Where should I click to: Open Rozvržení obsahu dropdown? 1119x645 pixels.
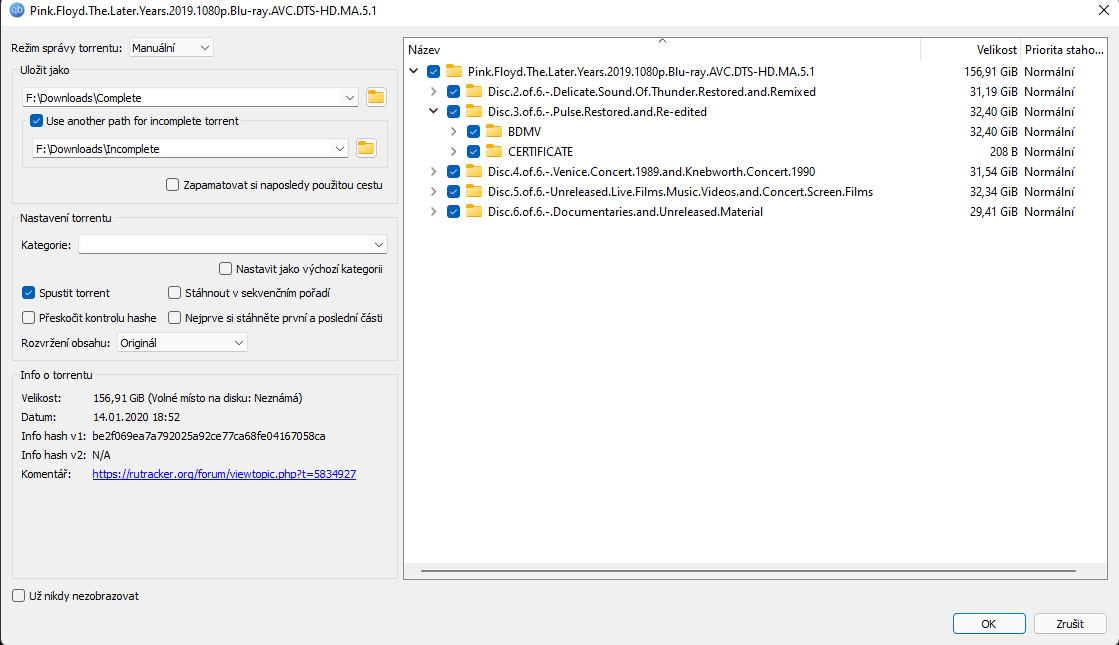[x=182, y=343]
